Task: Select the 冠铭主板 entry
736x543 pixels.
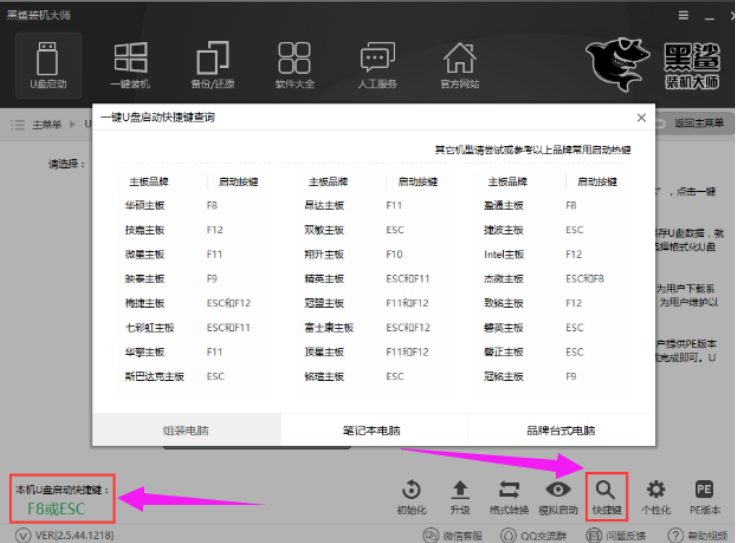Action: coord(504,376)
